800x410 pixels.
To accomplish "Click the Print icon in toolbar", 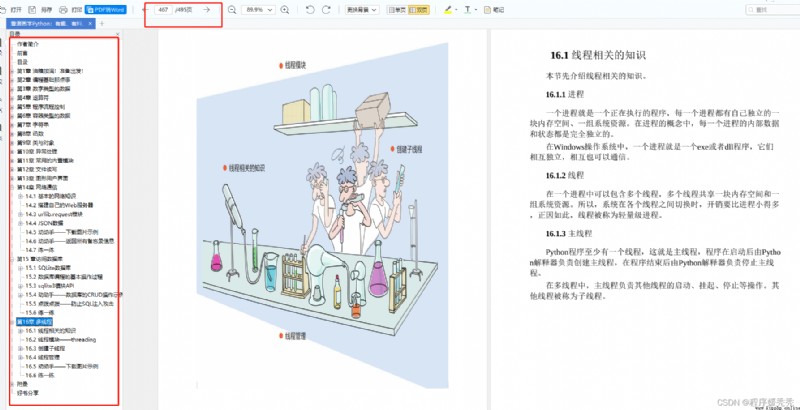I will pos(63,10).
